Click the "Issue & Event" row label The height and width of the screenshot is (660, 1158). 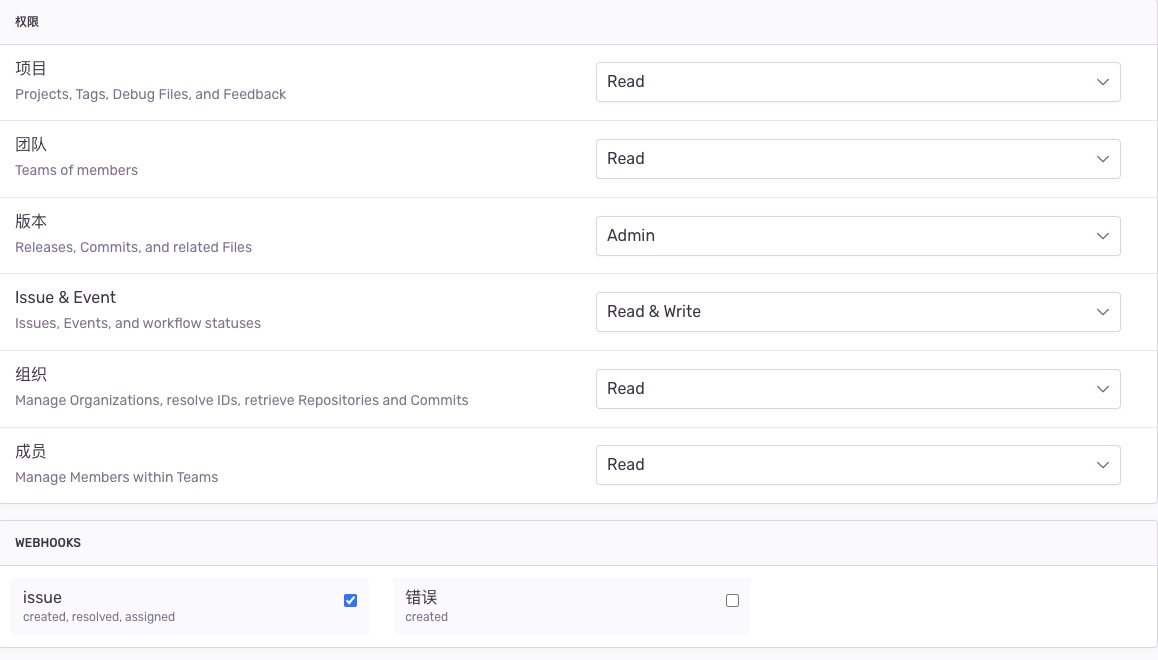[x=65, y=298]
